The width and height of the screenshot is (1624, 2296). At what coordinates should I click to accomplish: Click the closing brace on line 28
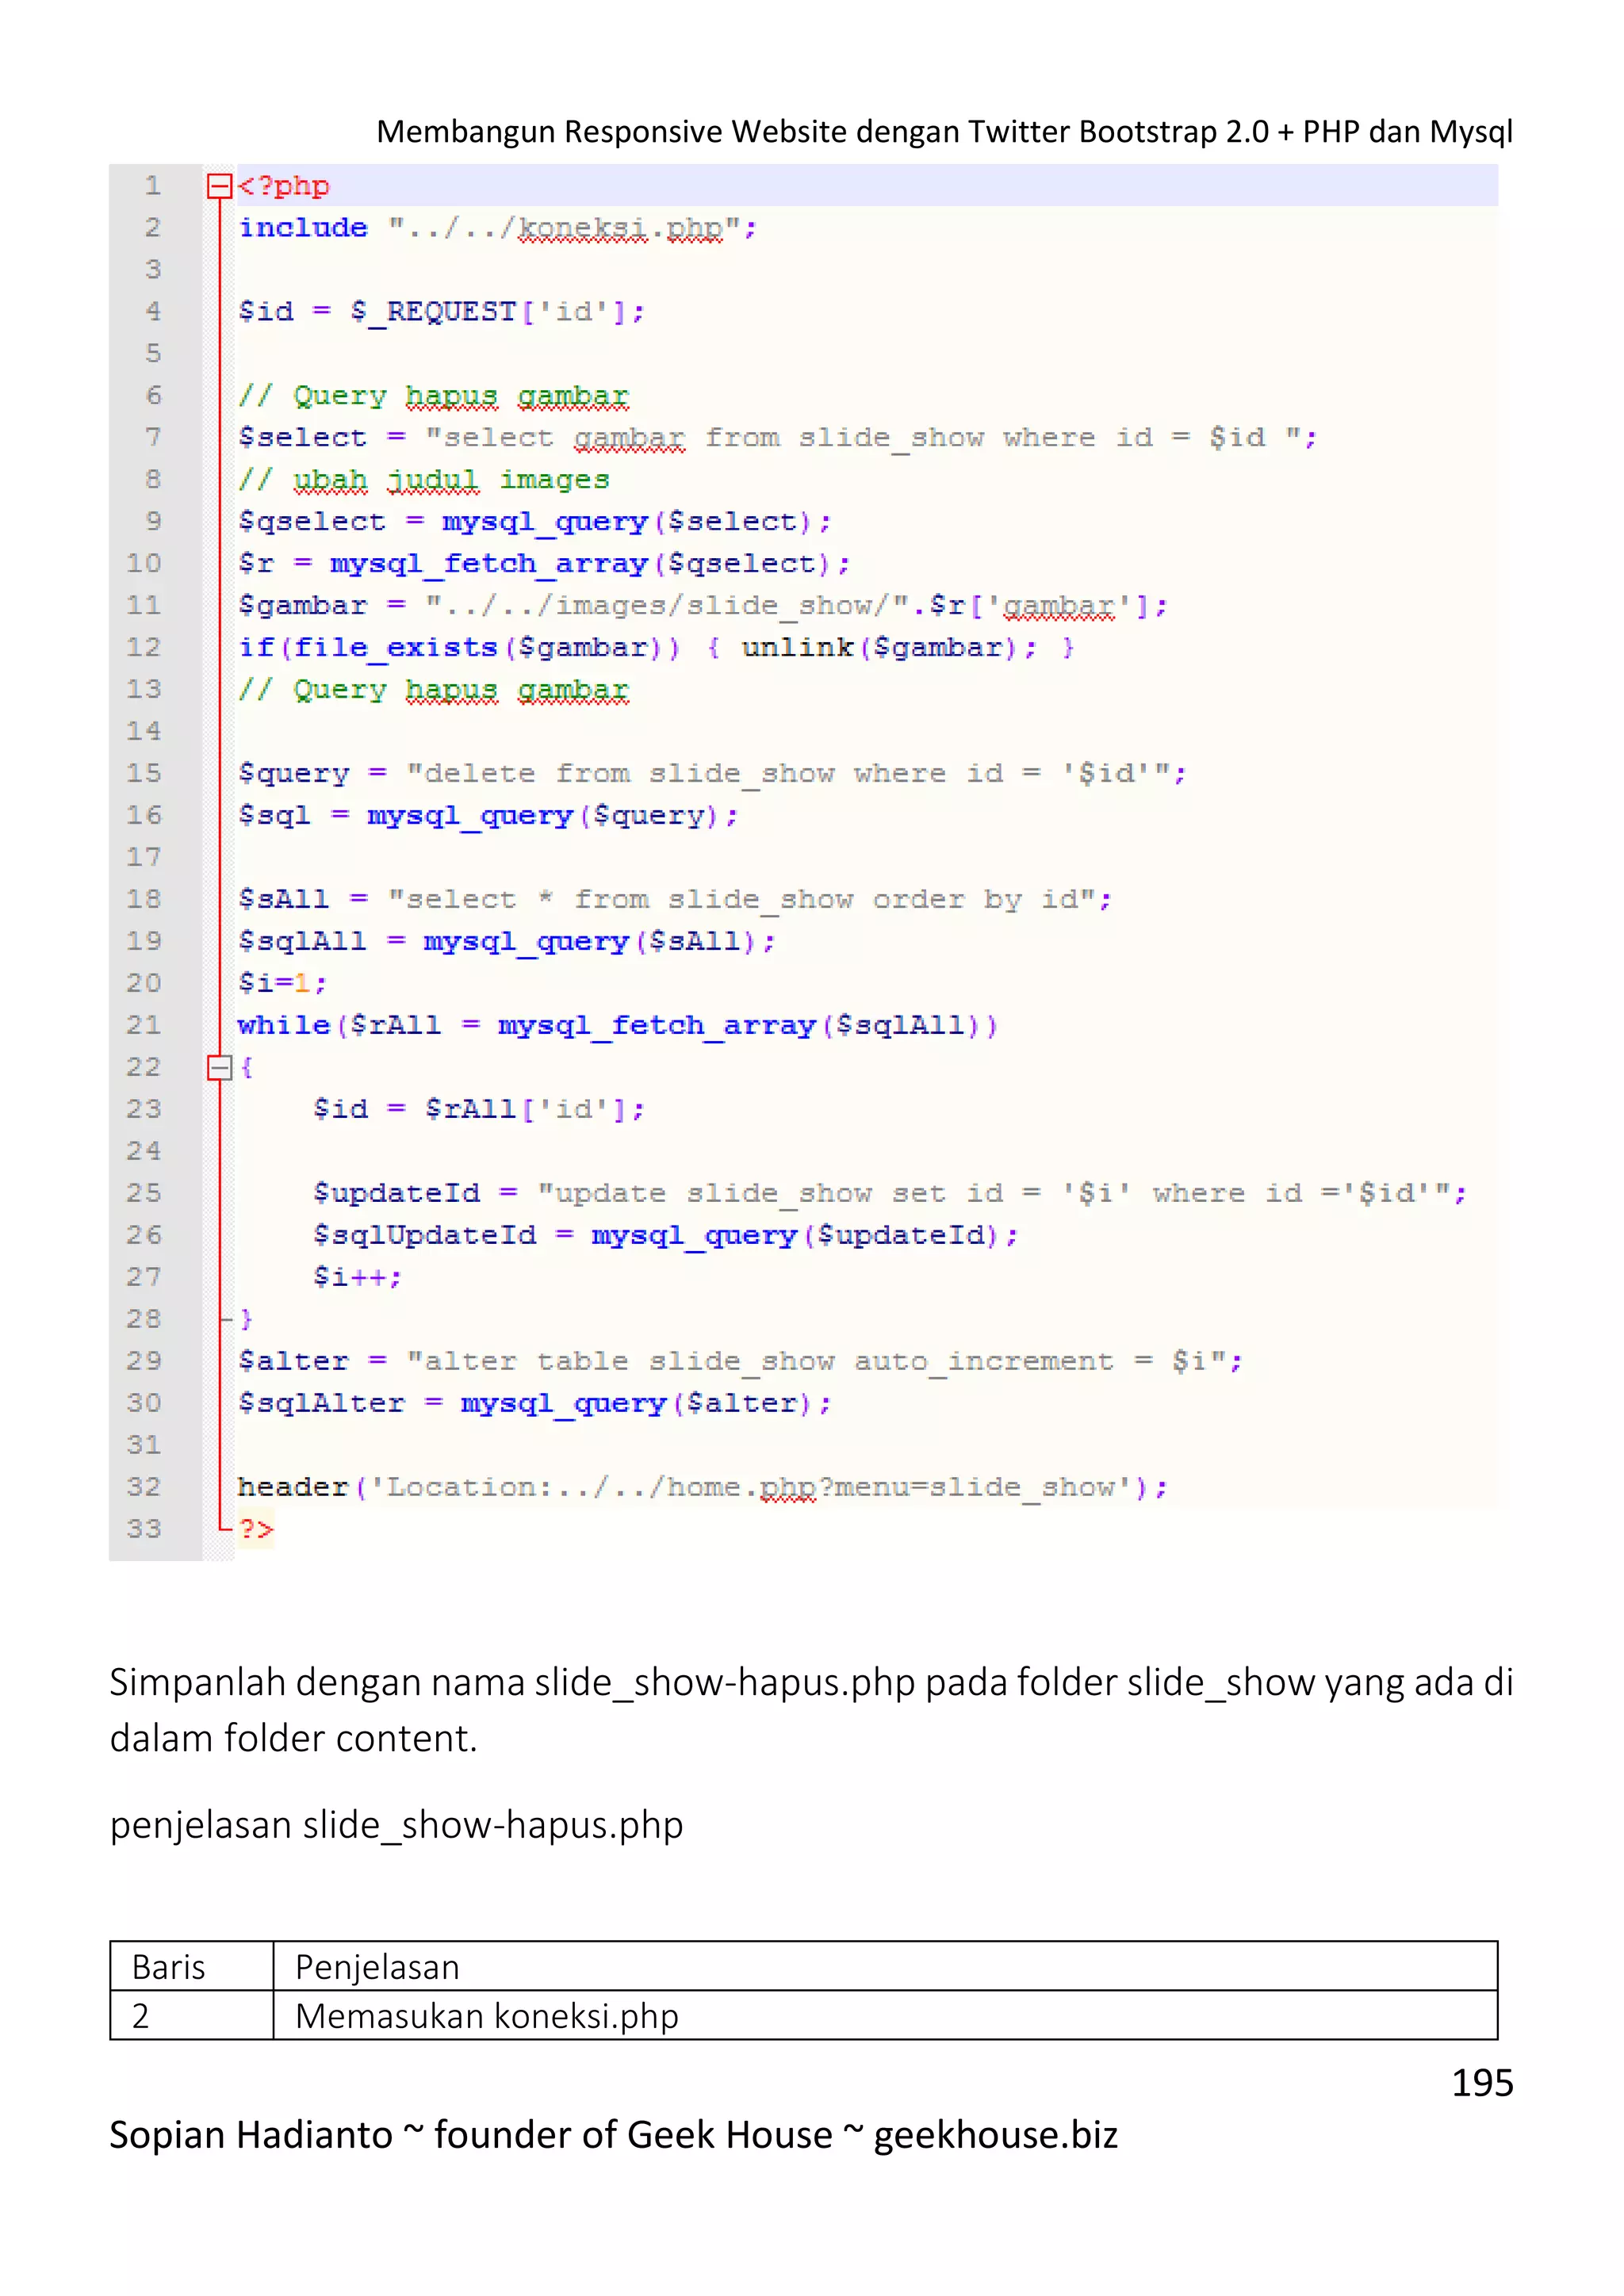[x=246, y=1320]
